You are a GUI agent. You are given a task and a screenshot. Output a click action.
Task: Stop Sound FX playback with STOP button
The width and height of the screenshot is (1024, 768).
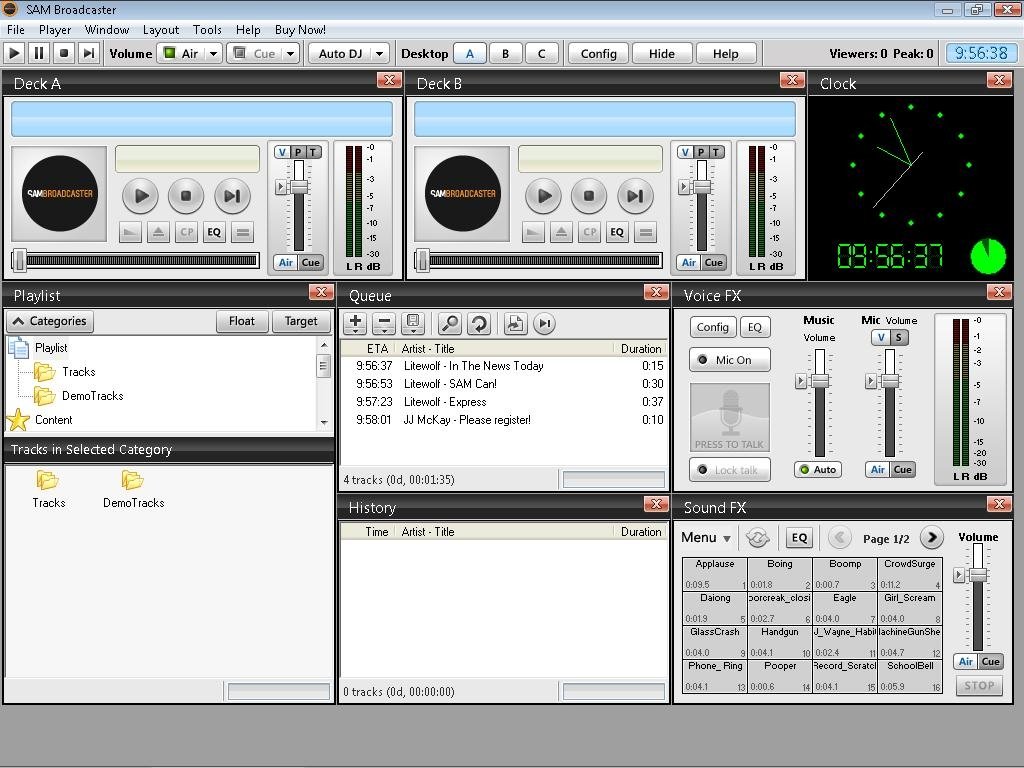click(x=979, y=686)
